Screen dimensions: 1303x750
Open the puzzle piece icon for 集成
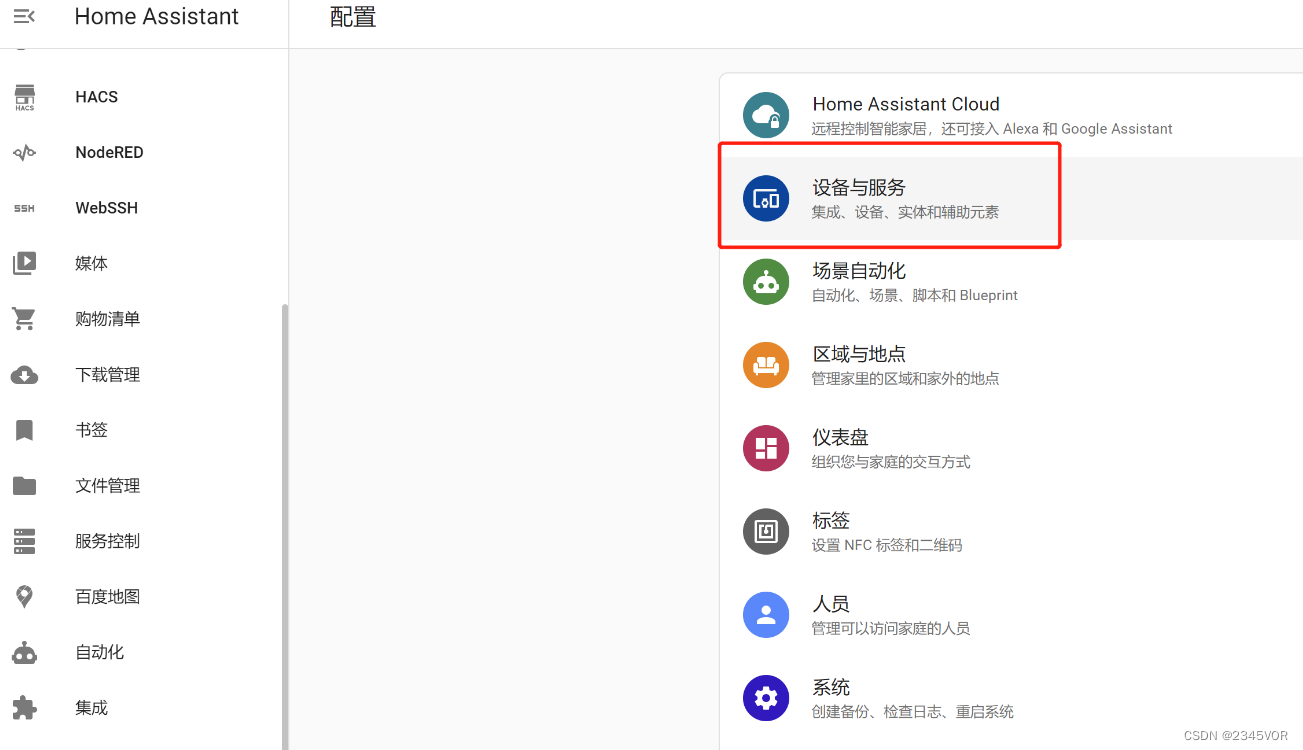pos(24,708)
